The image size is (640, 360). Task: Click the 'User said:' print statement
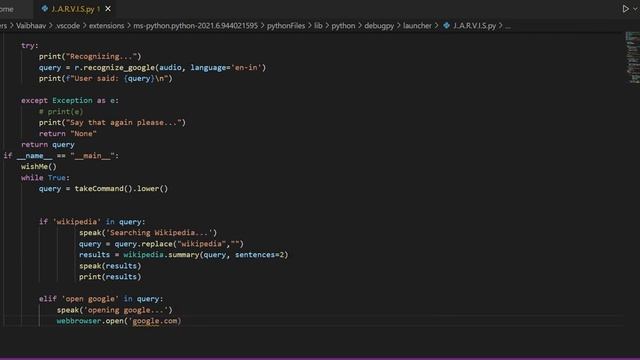[x=106, y=78]
